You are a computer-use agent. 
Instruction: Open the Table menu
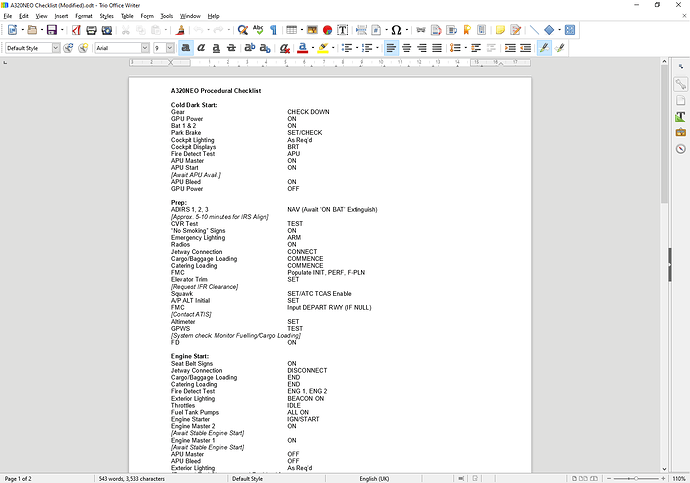click(127, 16)
